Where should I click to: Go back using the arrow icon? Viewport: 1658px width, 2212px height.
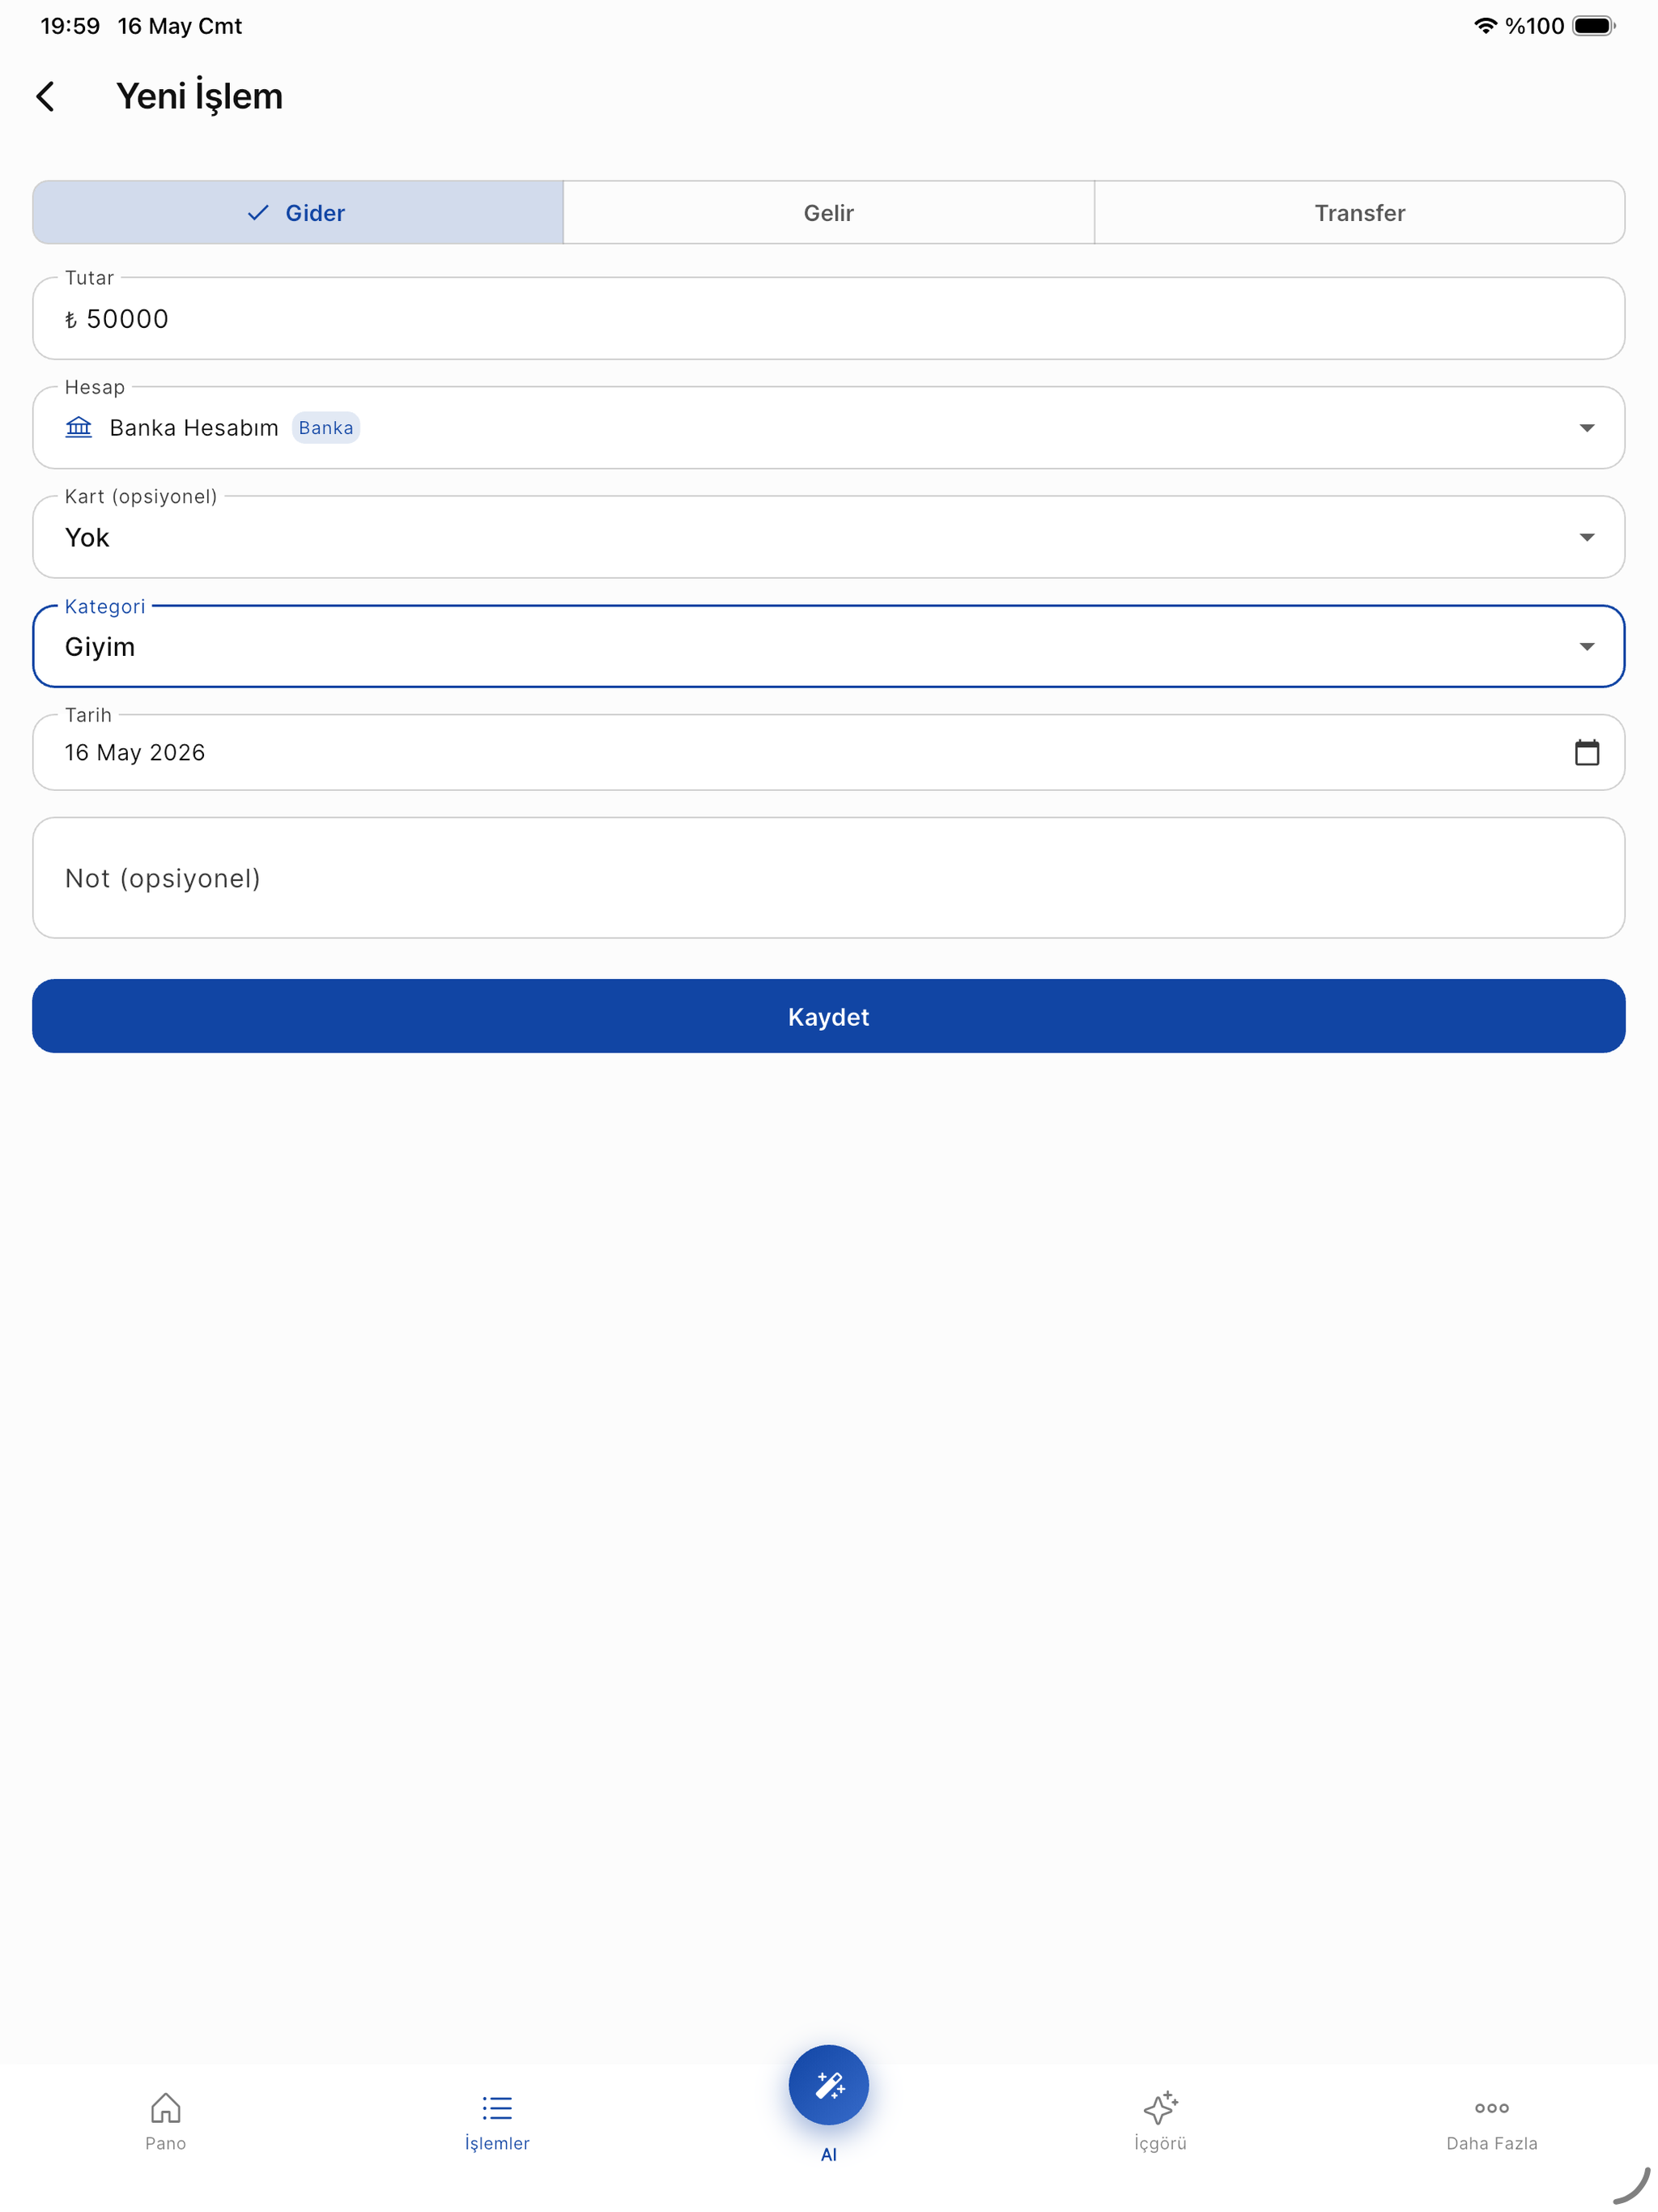[x=46, y=97]
